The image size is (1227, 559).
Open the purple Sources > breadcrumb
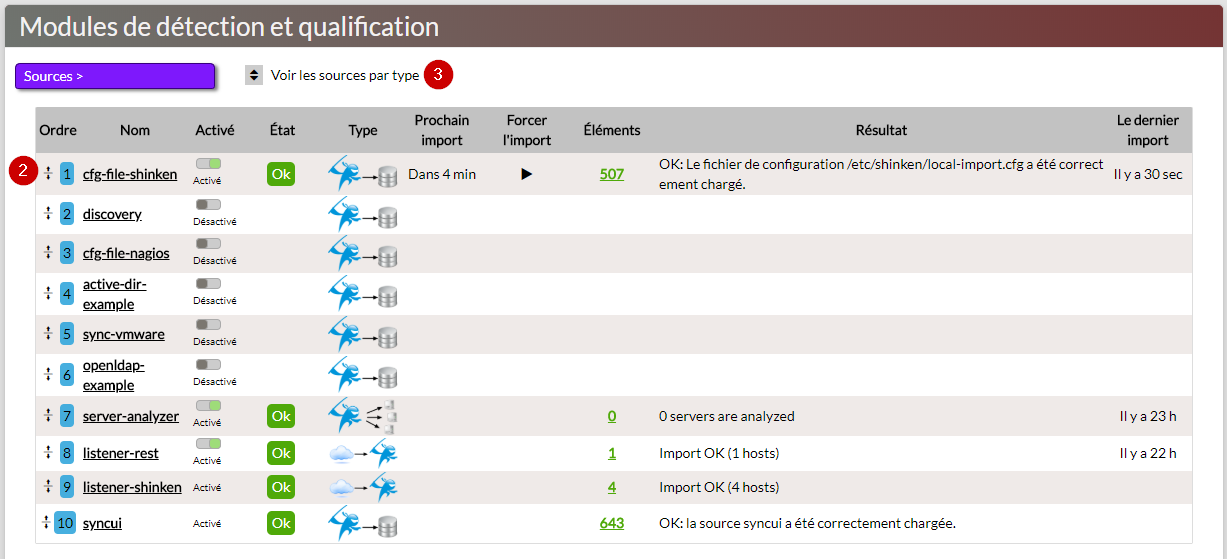pyautogui.click(x=115, y=76)
